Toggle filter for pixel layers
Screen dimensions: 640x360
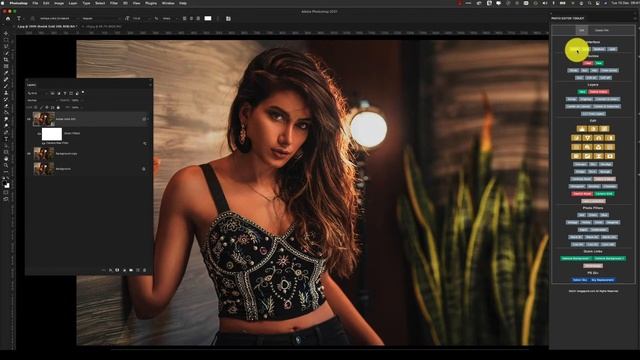[x=52, y=93]
